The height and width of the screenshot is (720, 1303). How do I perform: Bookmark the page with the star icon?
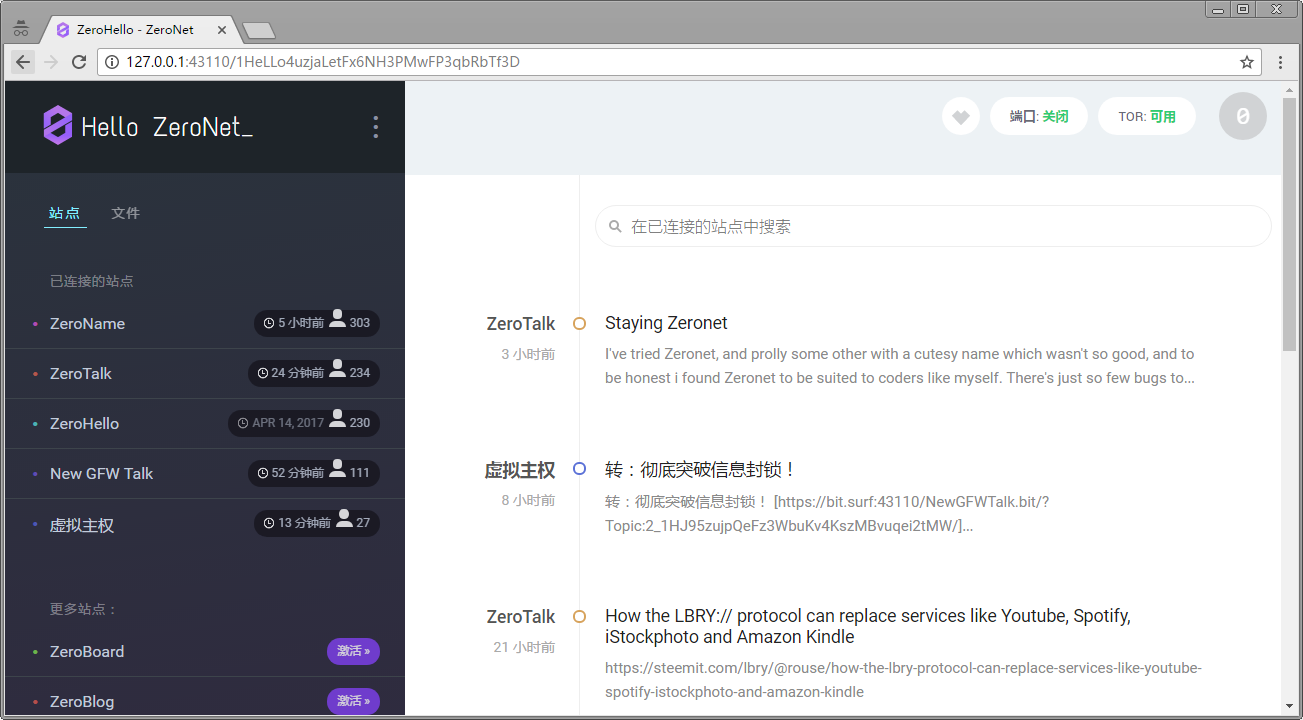point(1247,62)
